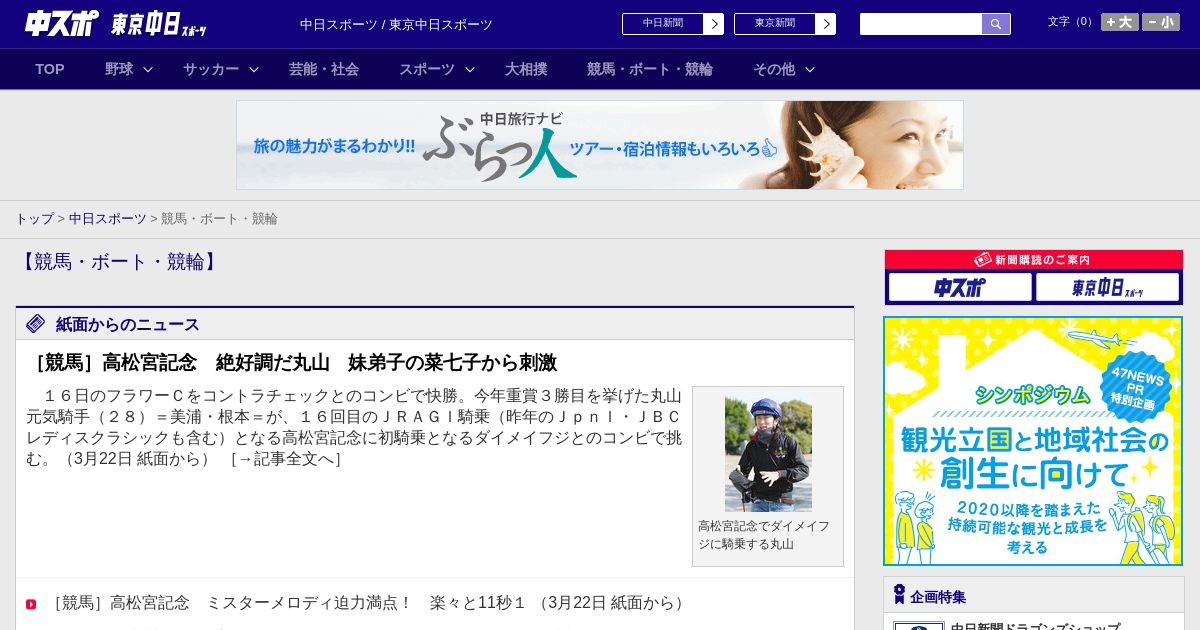Increase text size with 大 button
The image size is (1200, 630).
pyautogui.click(x=1120, y=22)
